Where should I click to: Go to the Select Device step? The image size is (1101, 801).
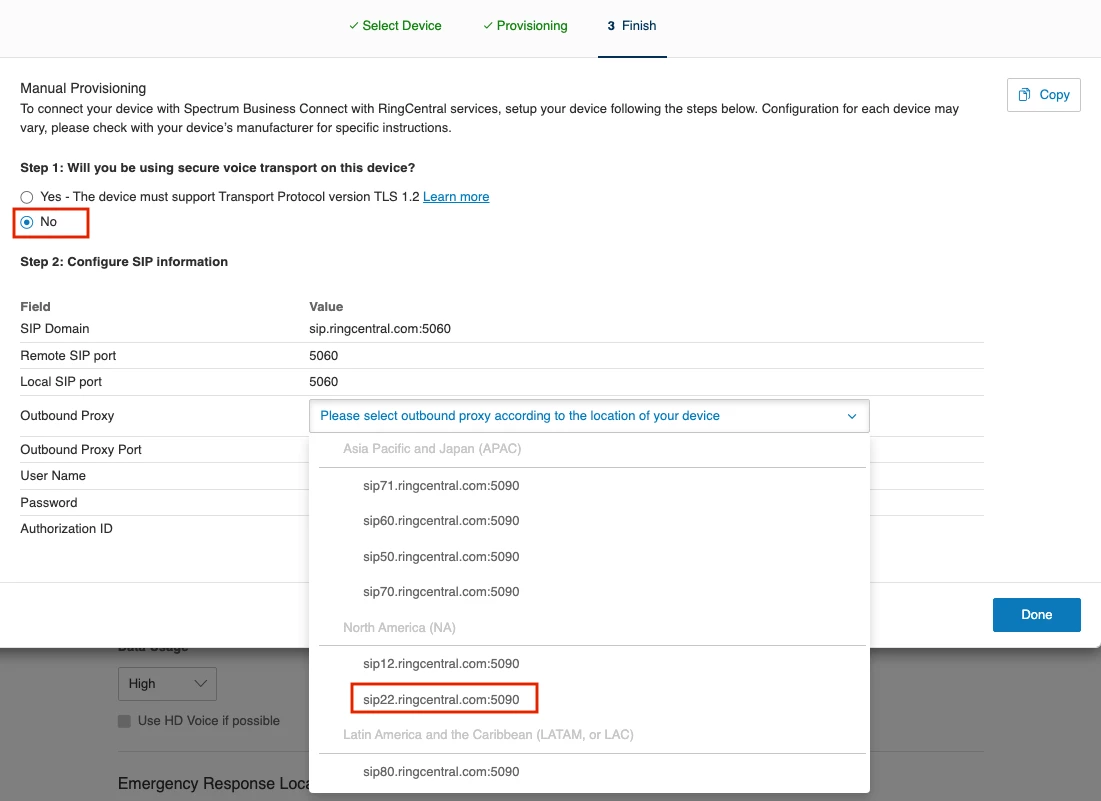tap(395, 26)
